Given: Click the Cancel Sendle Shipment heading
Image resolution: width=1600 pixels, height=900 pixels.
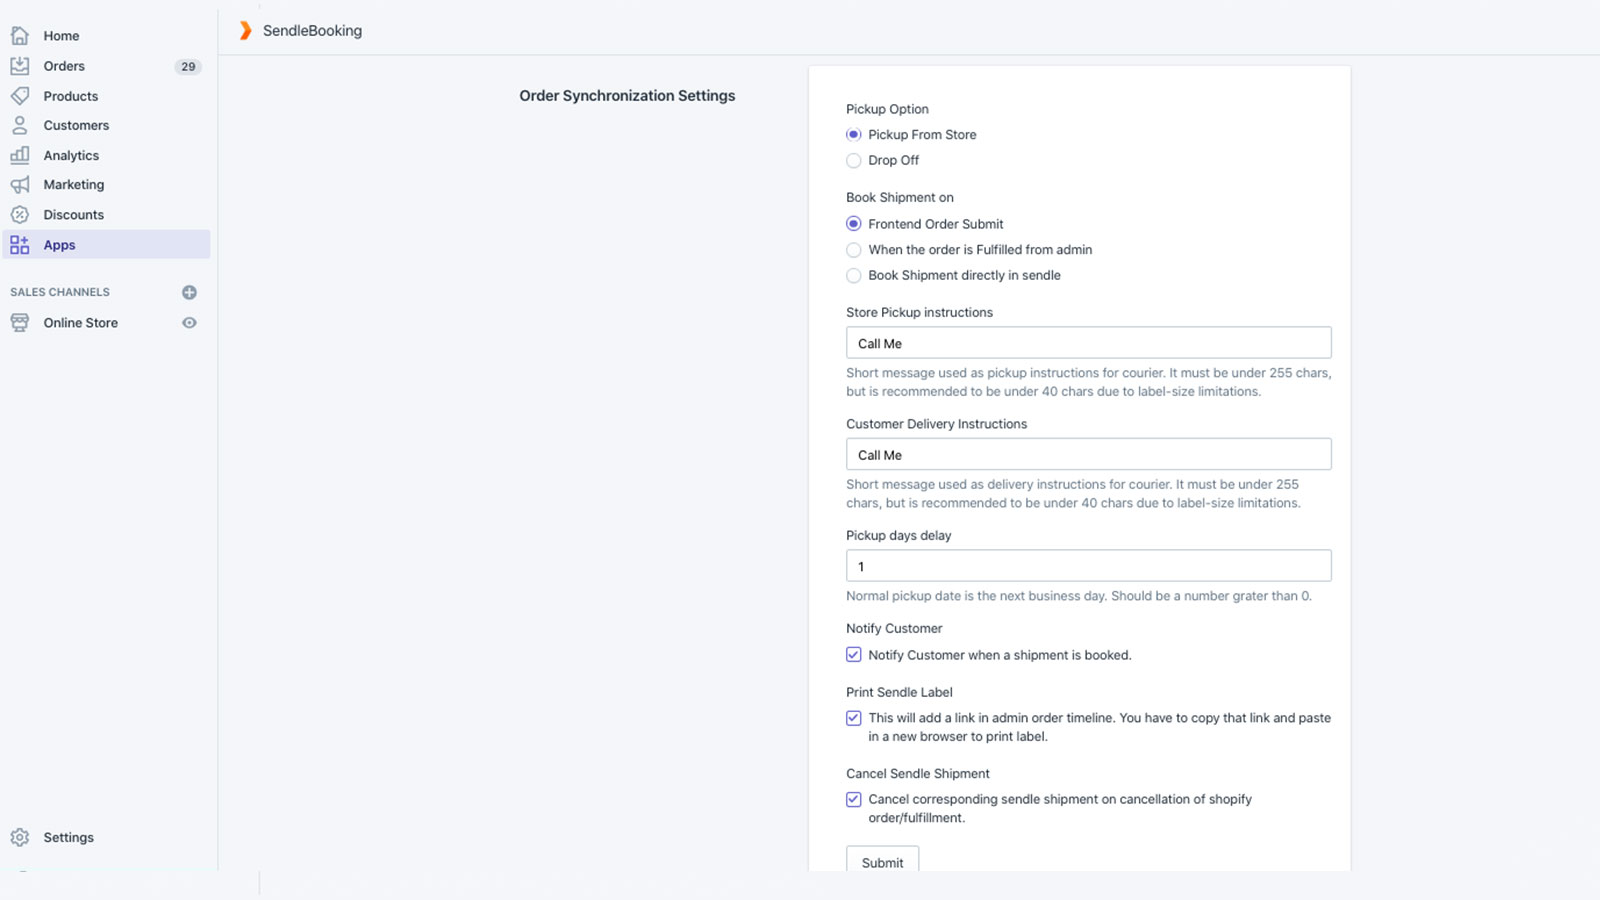Looking at the screenshot, I should coord(918,774).
